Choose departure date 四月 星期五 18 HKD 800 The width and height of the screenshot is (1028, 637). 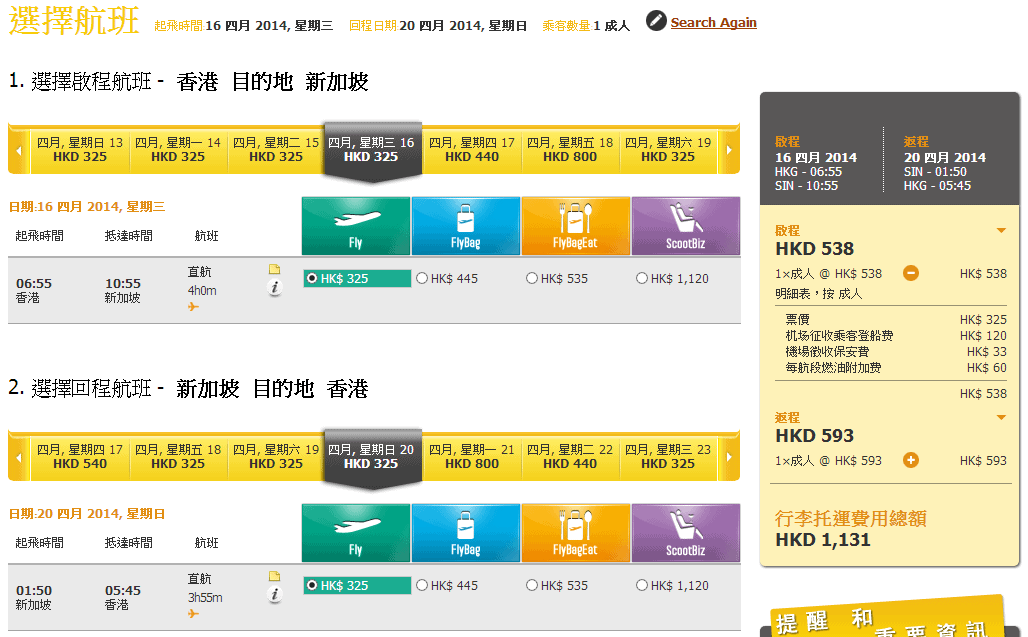coord(570,150)
